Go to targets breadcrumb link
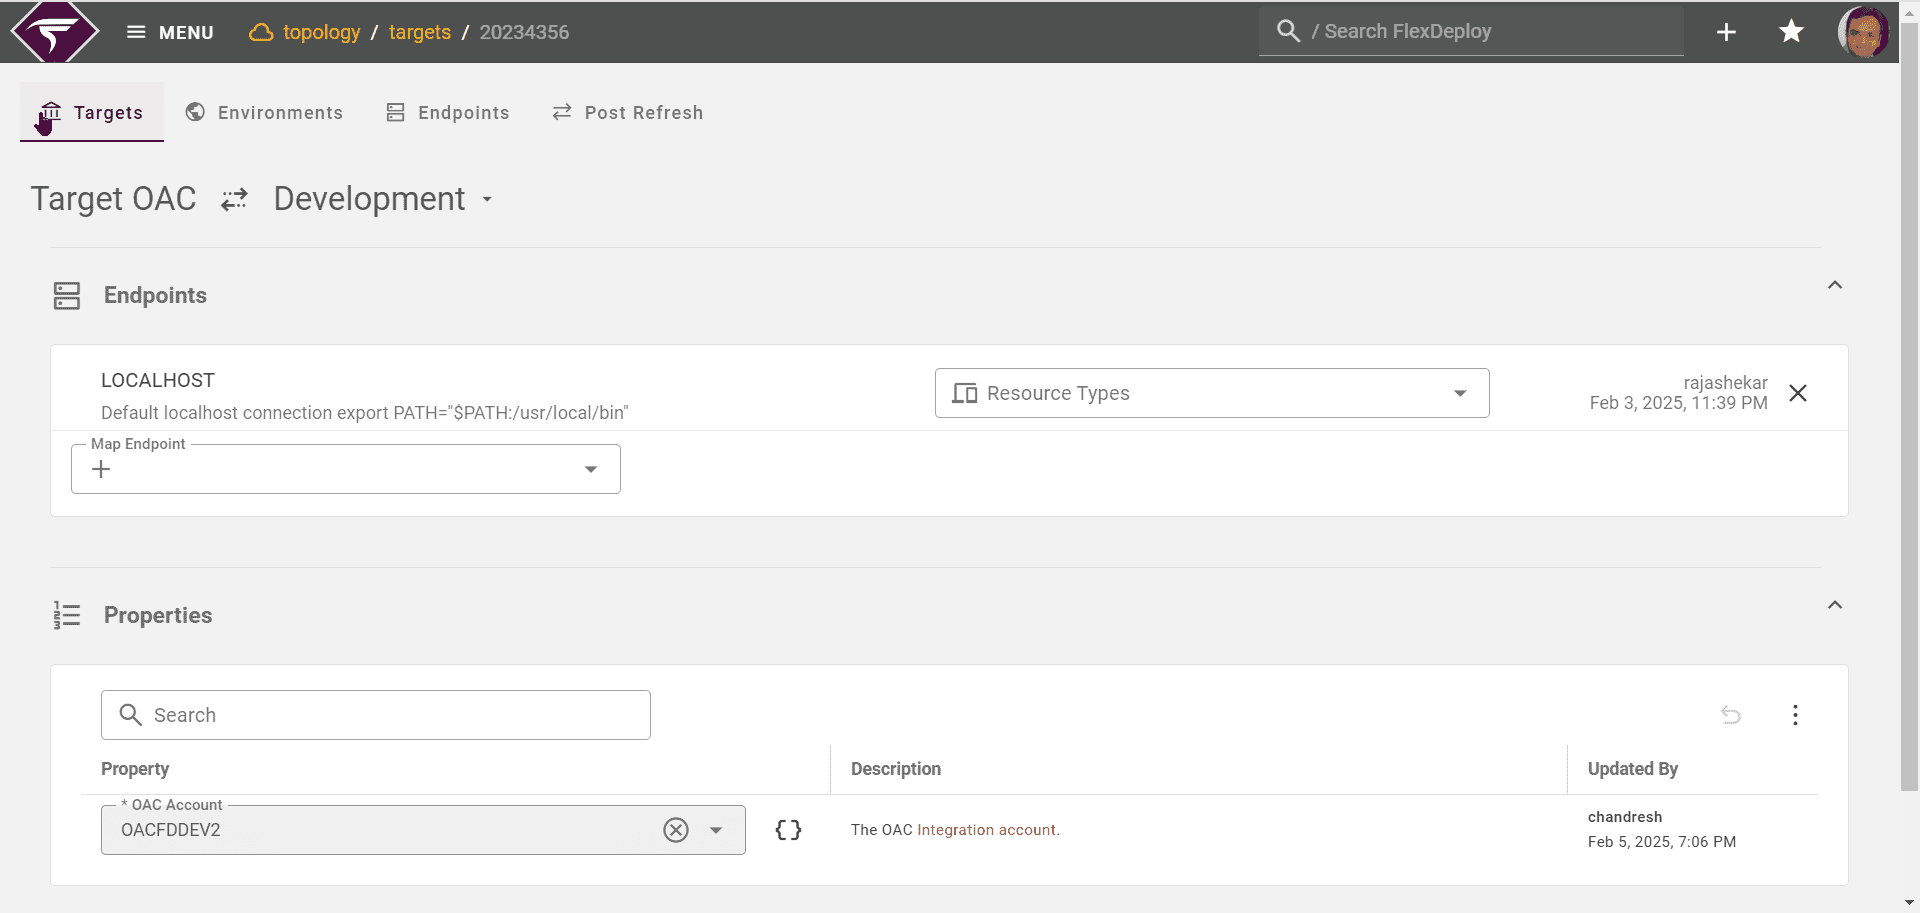The width and height of the screenshot is (1920, 913). tap(420, 32)
